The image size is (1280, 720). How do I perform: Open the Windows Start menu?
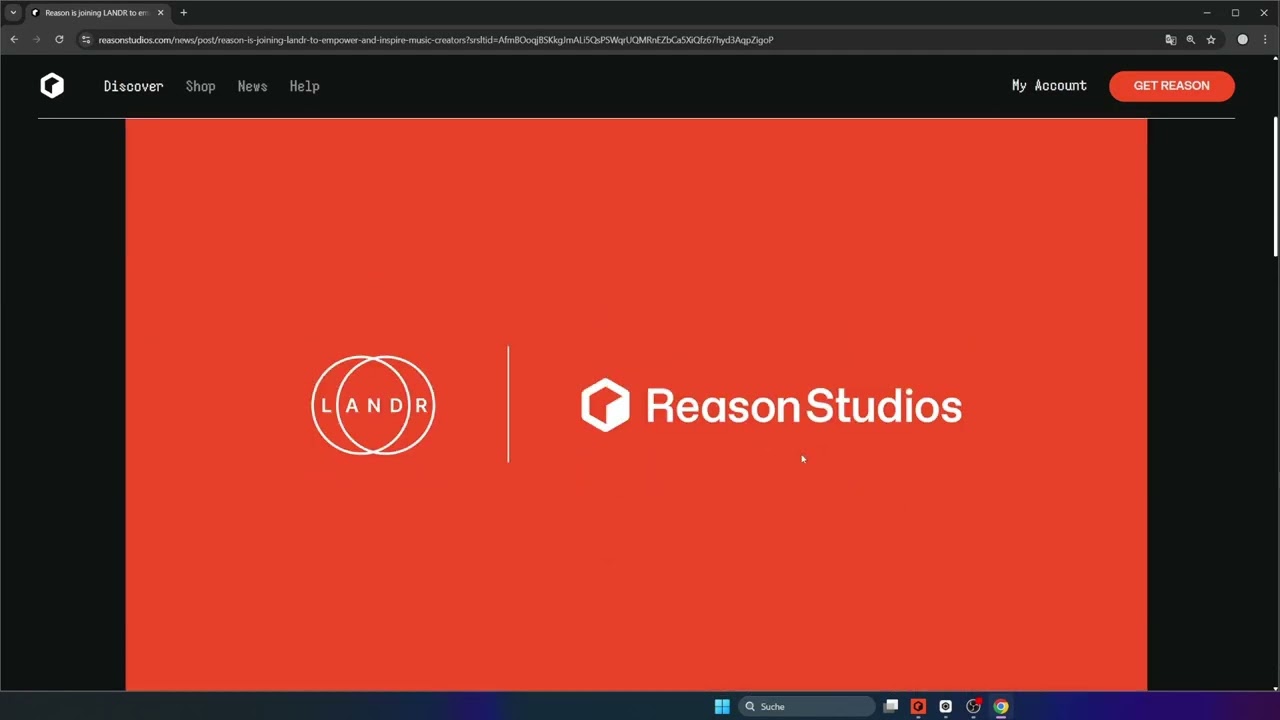[x=722, y=706]
